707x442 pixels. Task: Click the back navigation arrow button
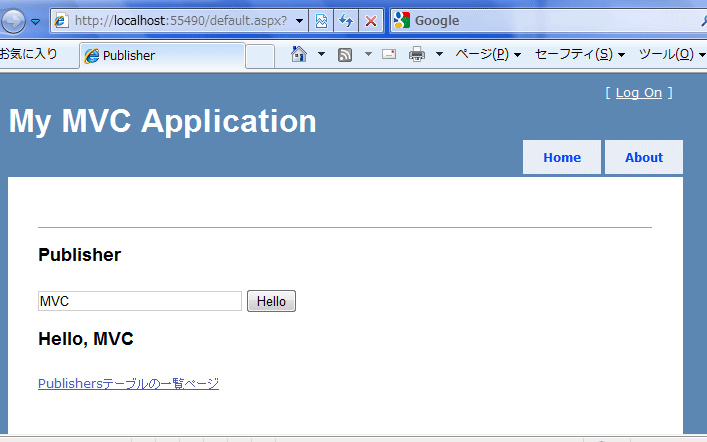[x=12, y=21]
